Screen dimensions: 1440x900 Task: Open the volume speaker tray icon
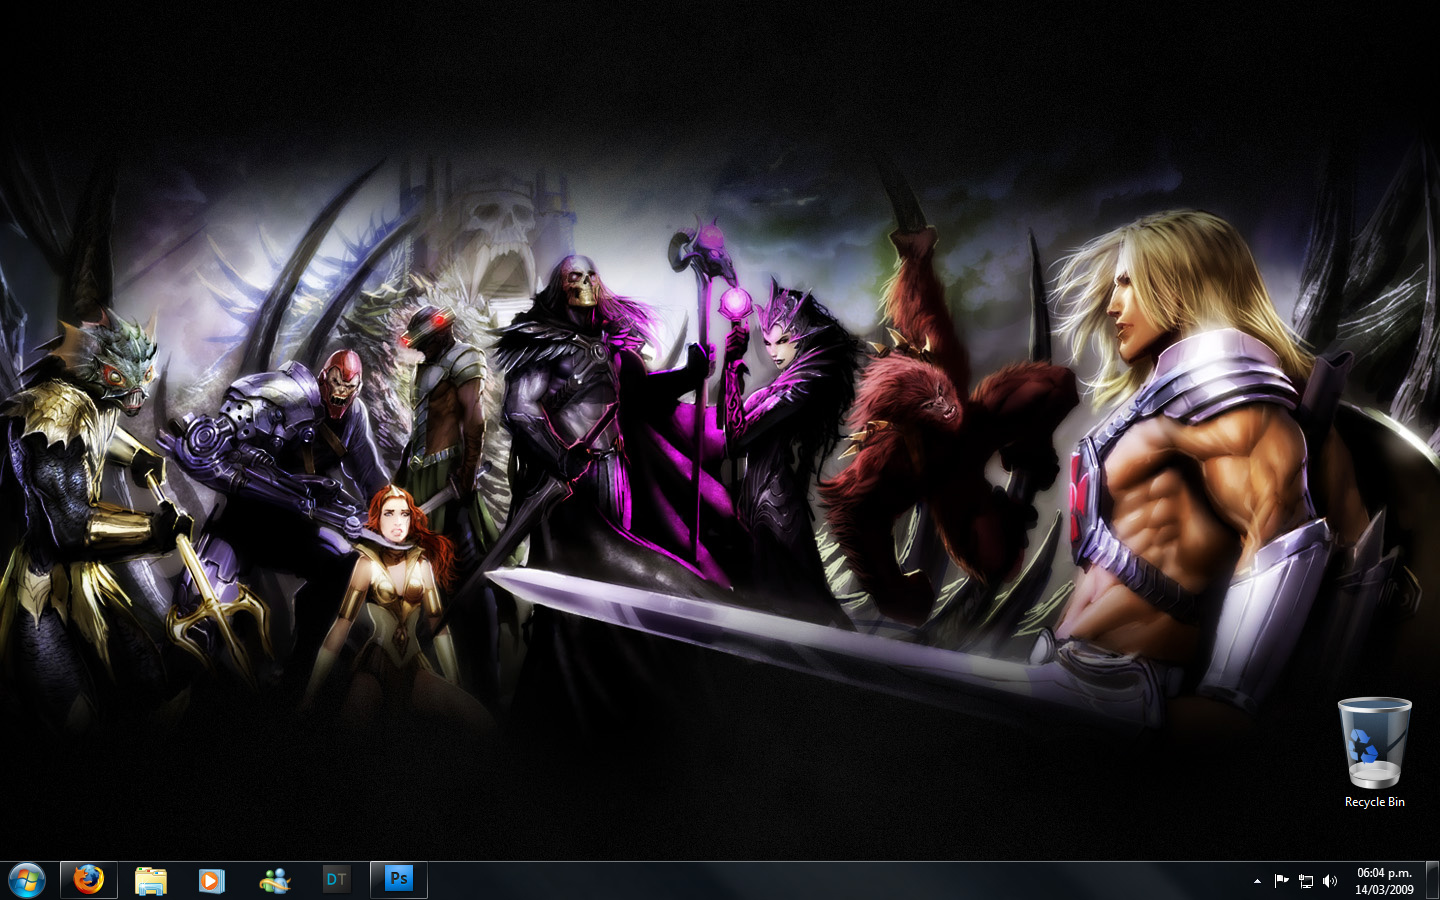point(1330,881)
